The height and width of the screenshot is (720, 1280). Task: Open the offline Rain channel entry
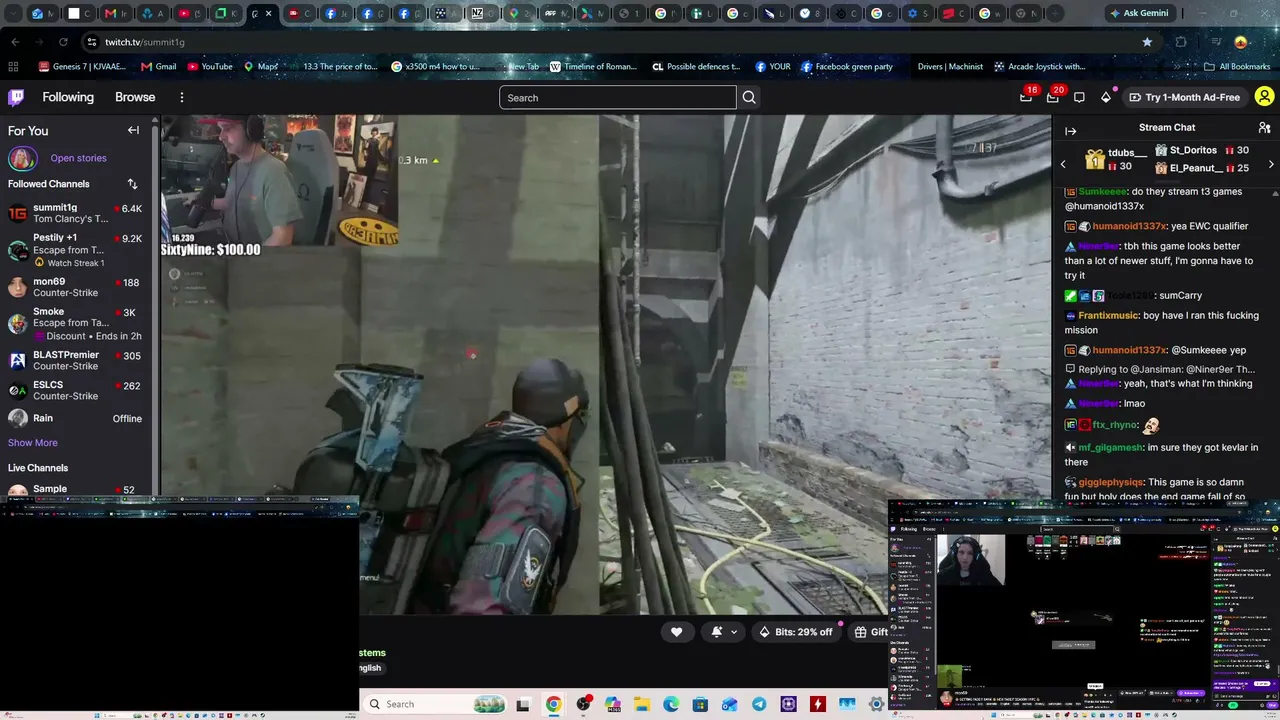tap(76, 418)
